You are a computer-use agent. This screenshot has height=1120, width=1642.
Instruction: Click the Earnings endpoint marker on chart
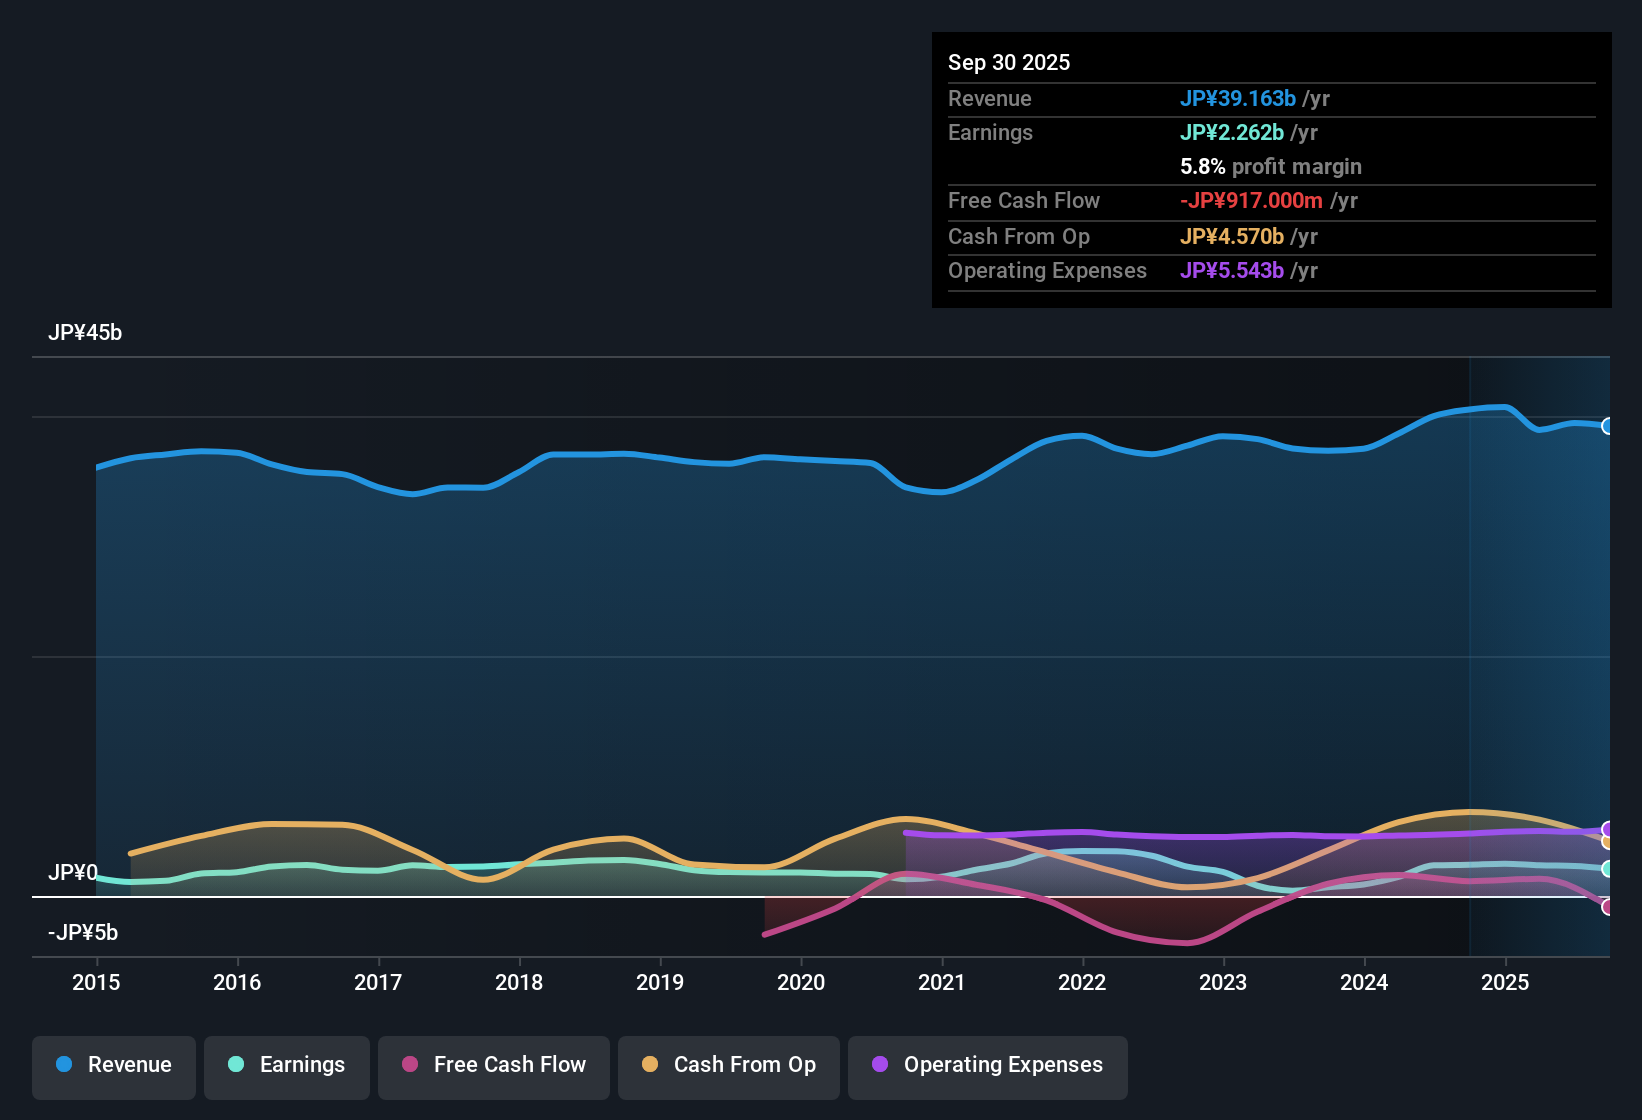pyautogui.click(x=1608, y=870)
